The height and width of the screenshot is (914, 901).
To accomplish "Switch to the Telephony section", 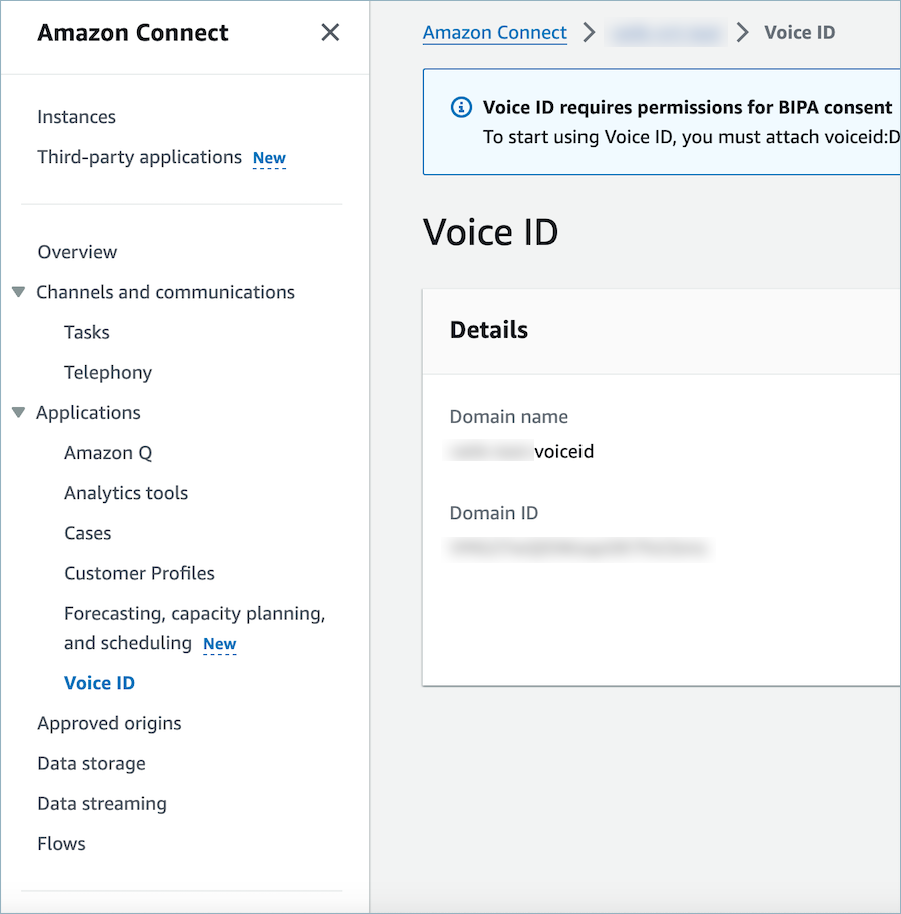I will [107, 372].
